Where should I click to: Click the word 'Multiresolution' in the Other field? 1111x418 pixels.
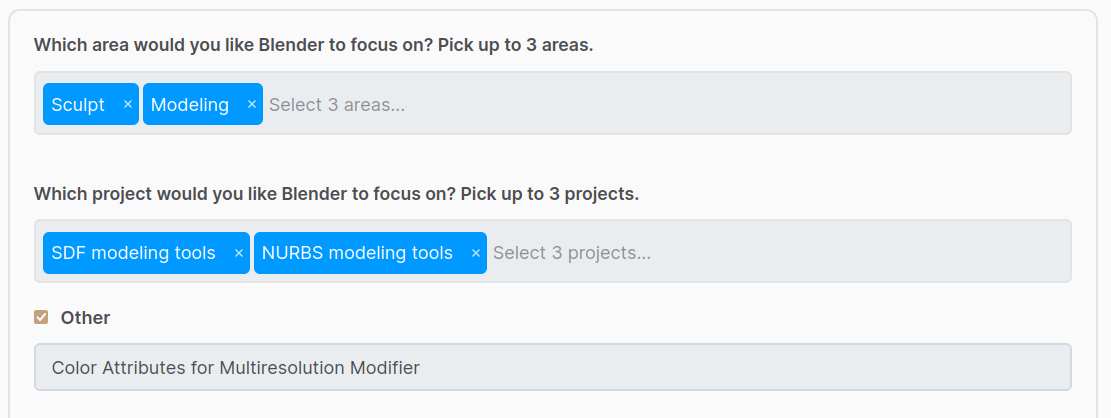coord(281,367)
